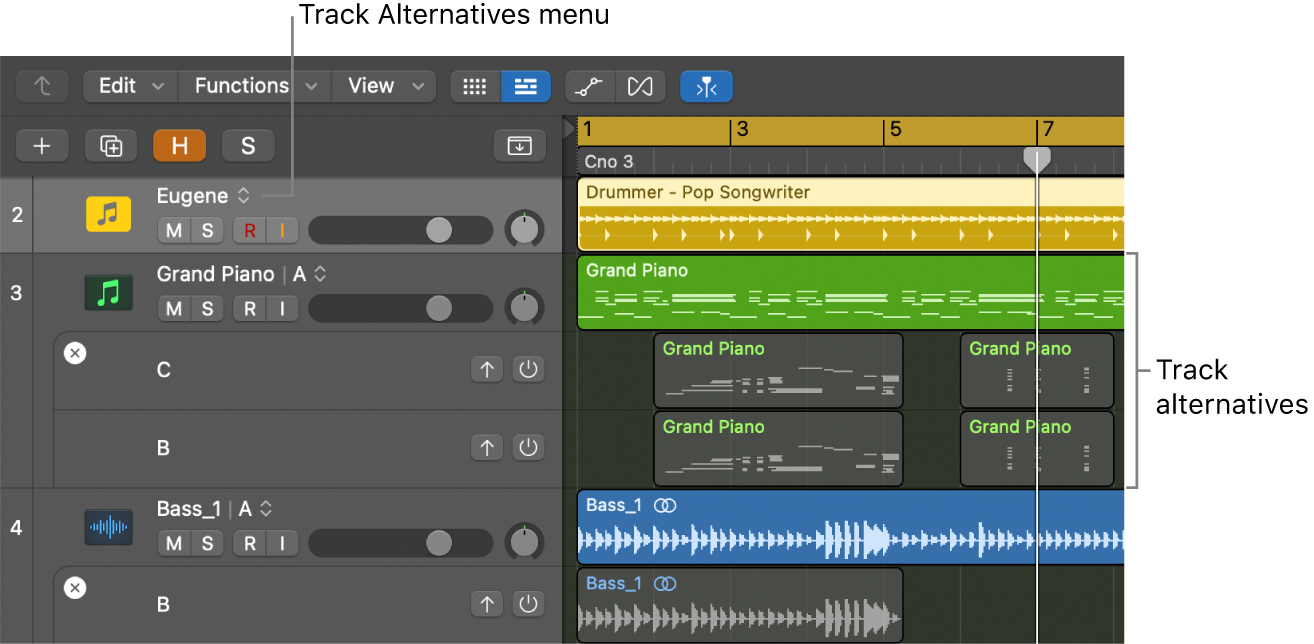Select the gray Bass_1 alternative B region
The width and height of the screenshot is (1314, 644).
click(740, 605)
